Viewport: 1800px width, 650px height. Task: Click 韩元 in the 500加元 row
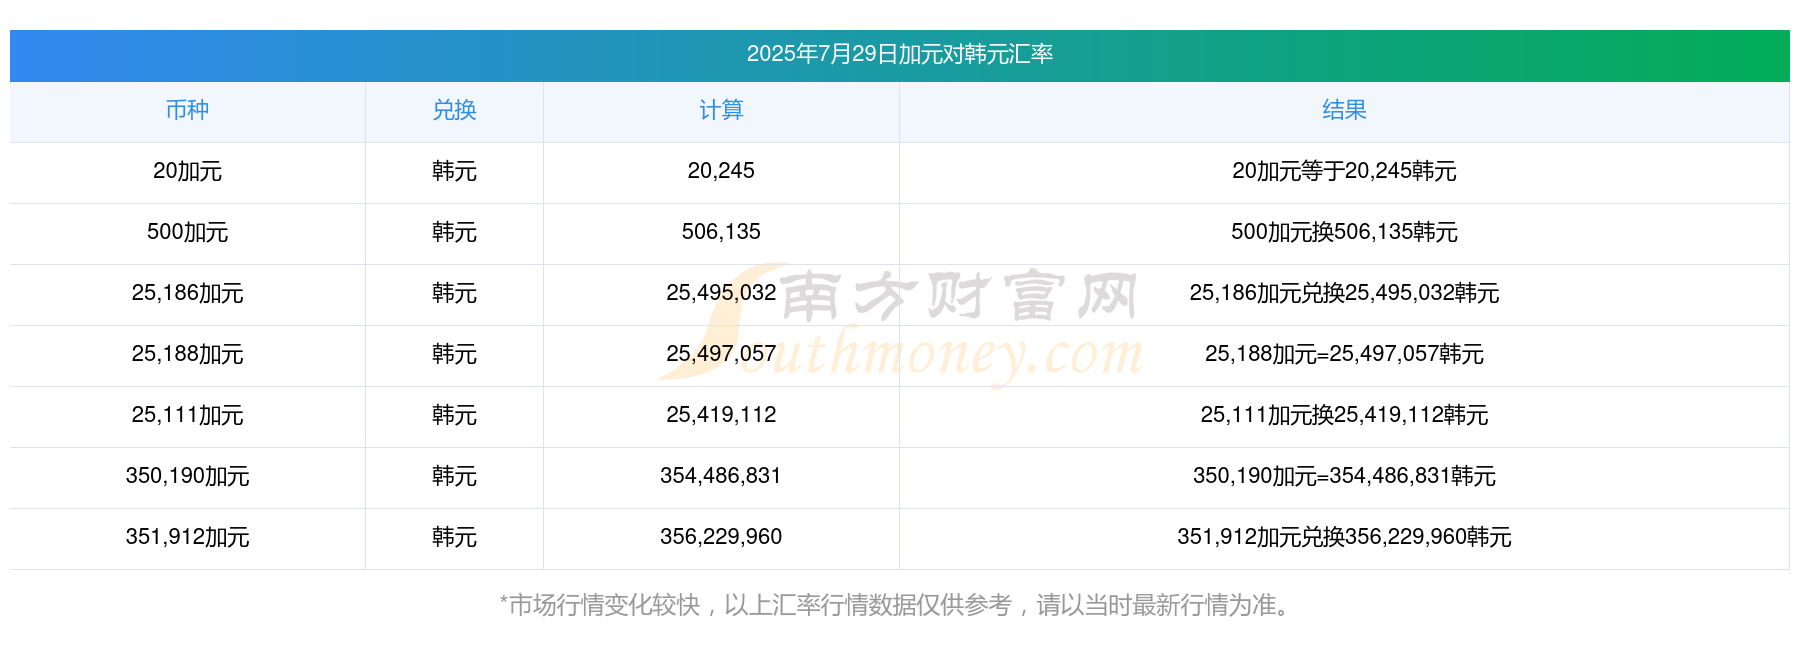pyautogui.click(x=454, y=232)
